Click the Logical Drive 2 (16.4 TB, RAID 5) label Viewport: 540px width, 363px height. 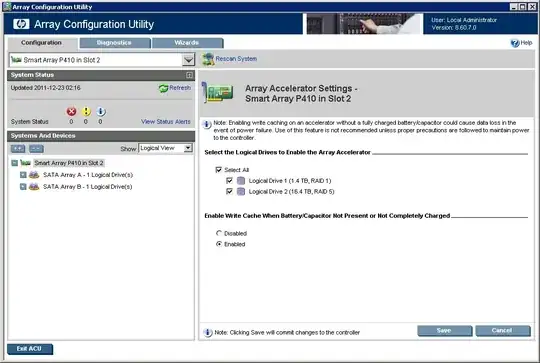click(291, 191)
